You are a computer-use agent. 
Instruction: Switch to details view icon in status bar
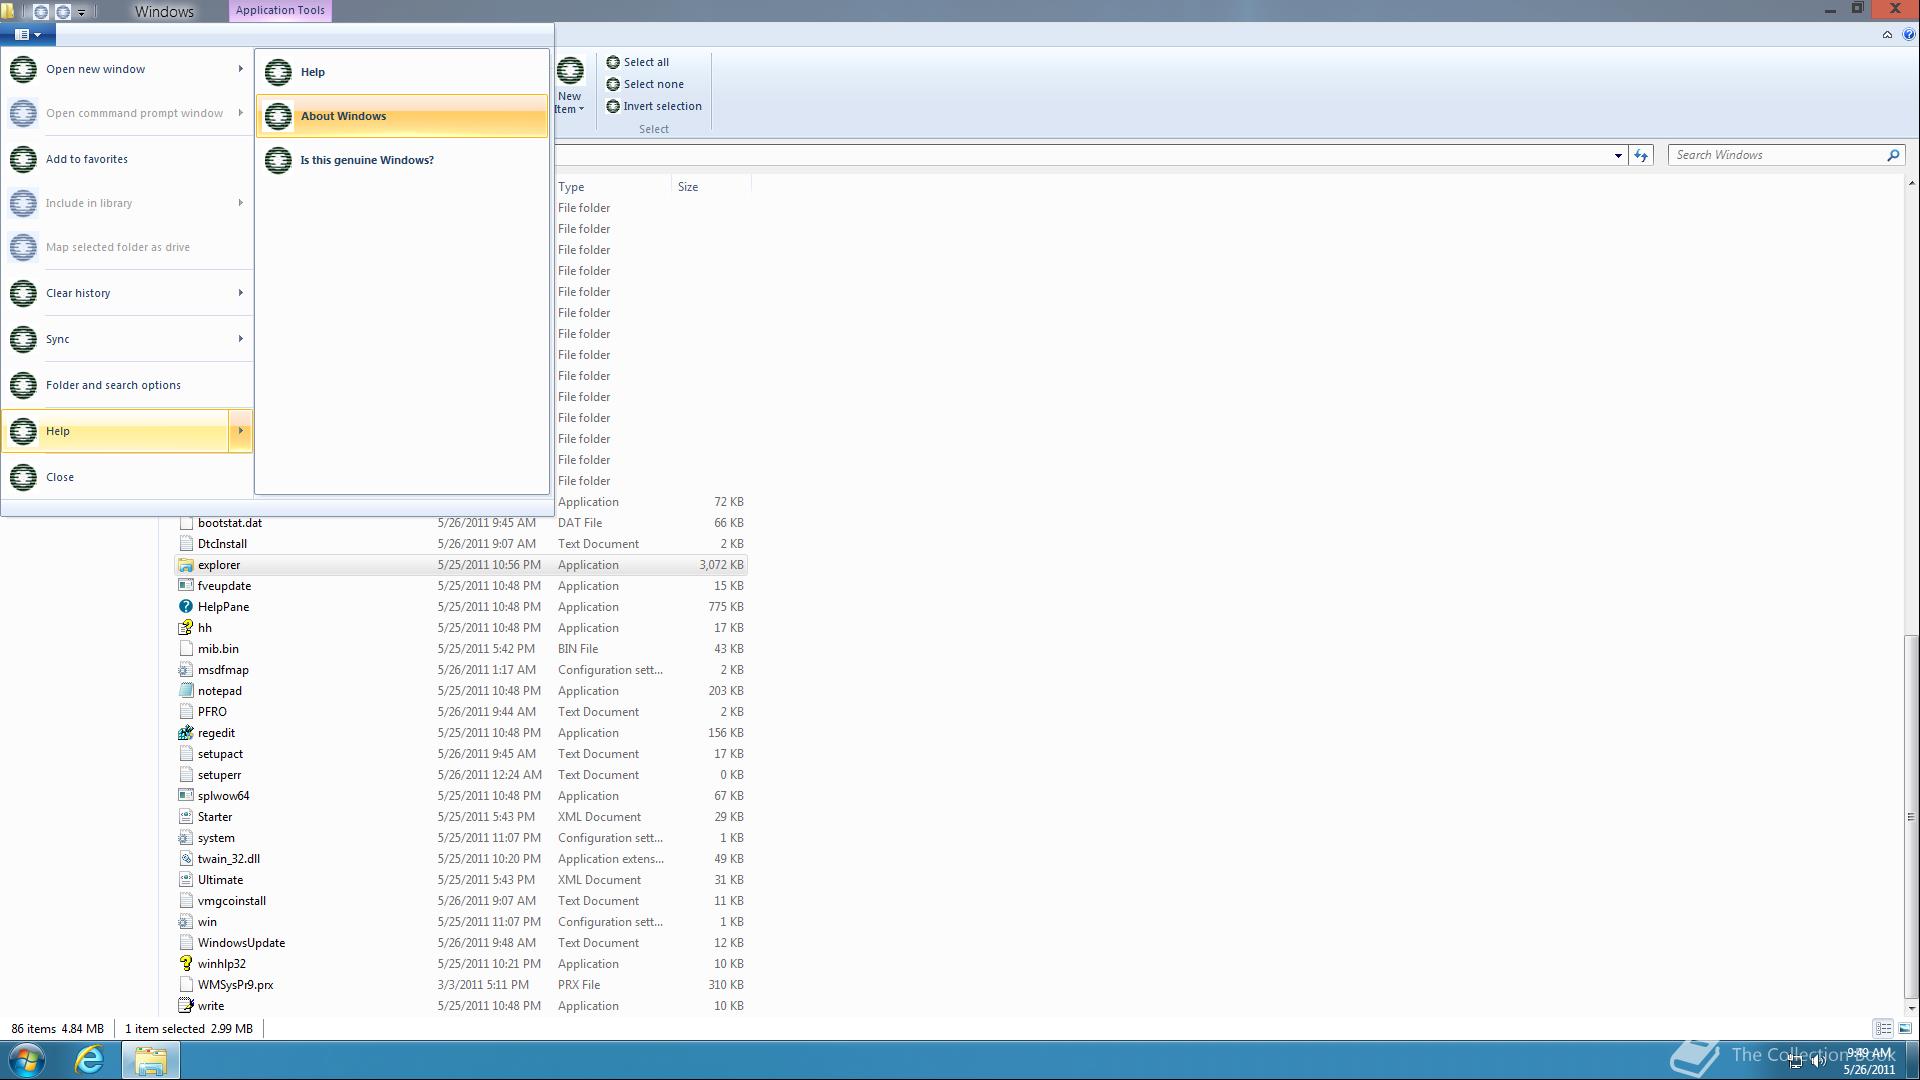(1883, 1028)
